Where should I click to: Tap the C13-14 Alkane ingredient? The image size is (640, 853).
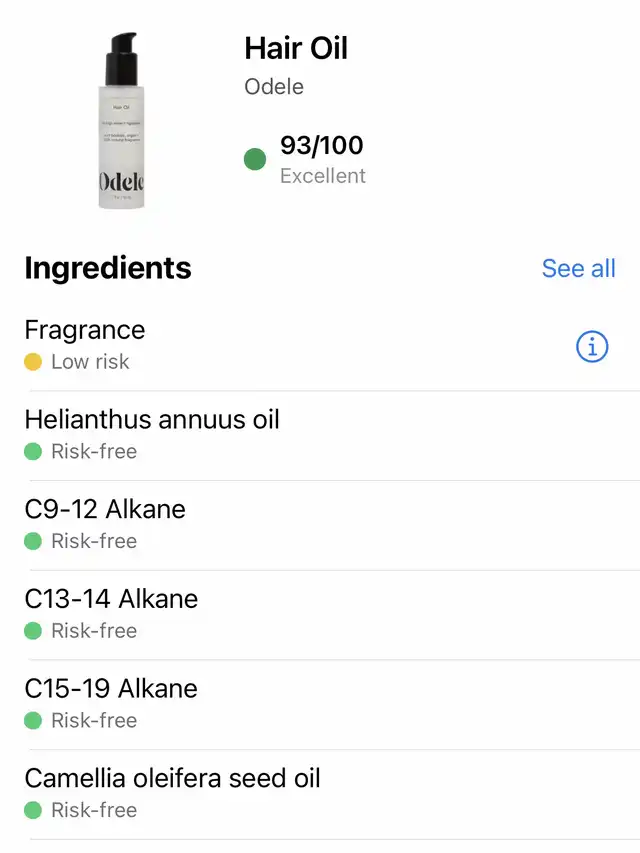[x=111, y=599]
